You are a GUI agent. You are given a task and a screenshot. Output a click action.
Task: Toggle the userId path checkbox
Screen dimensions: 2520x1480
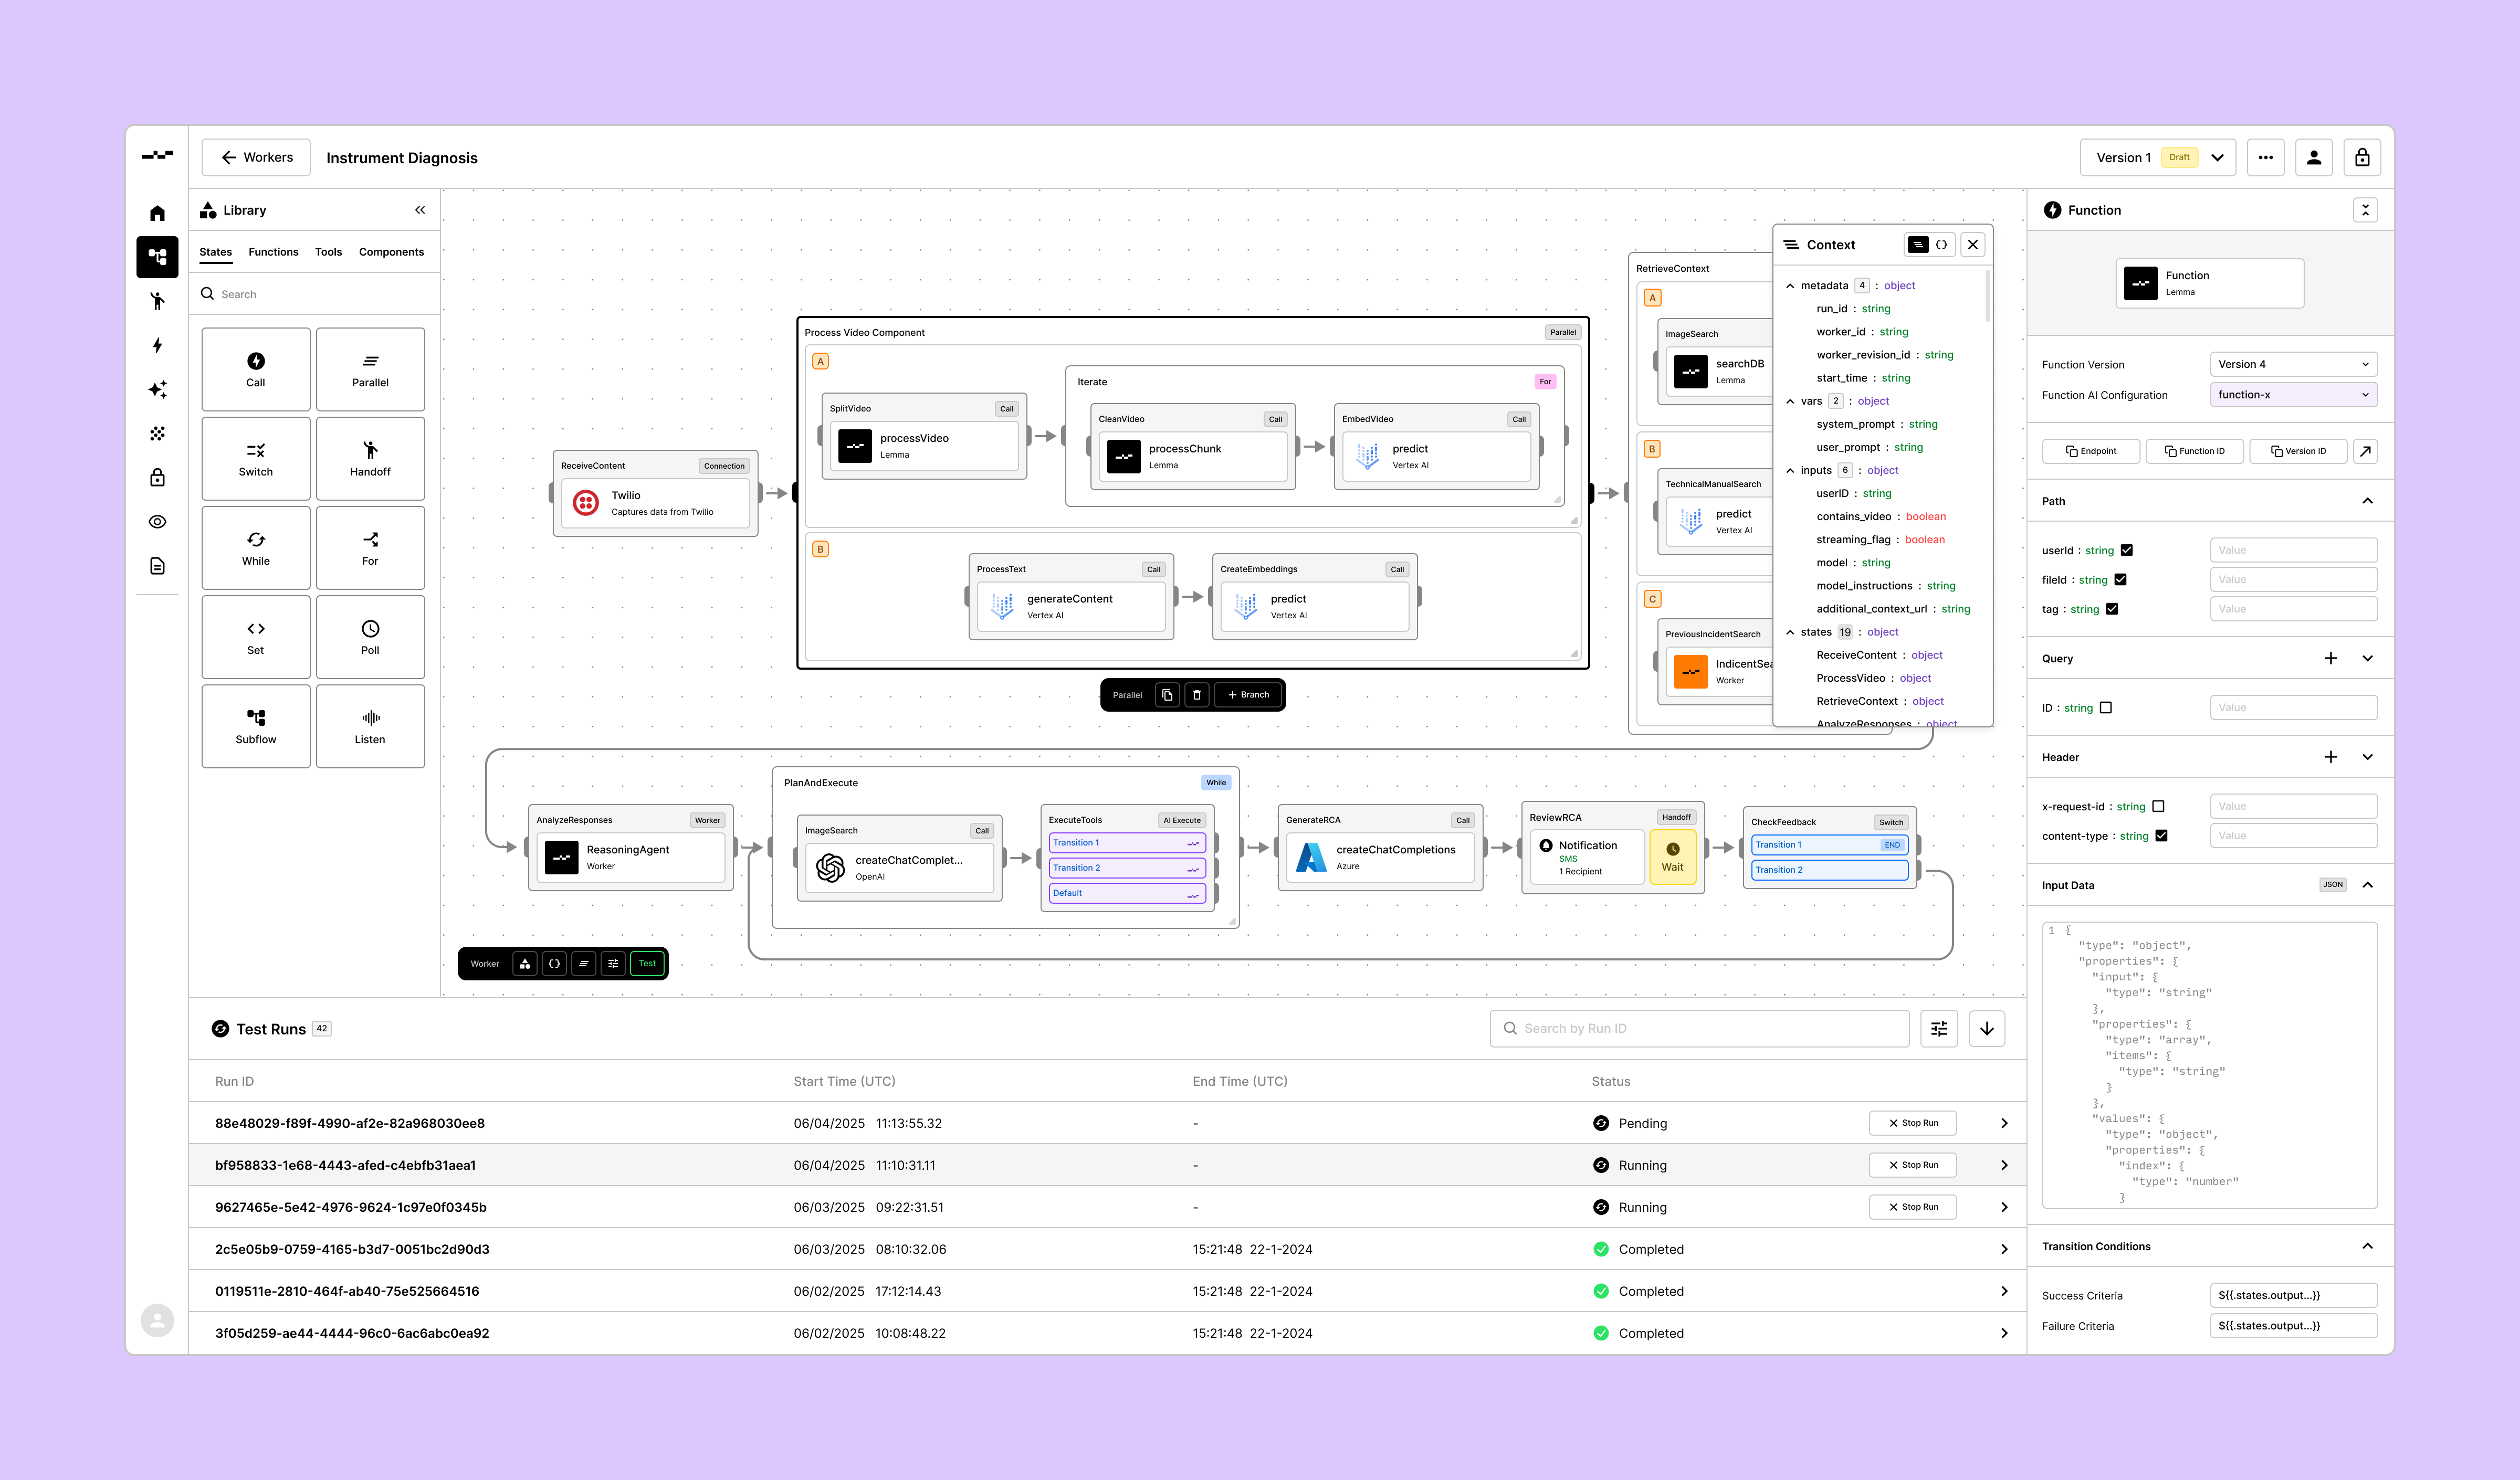pyautogui.click(x=2127, y=550)
